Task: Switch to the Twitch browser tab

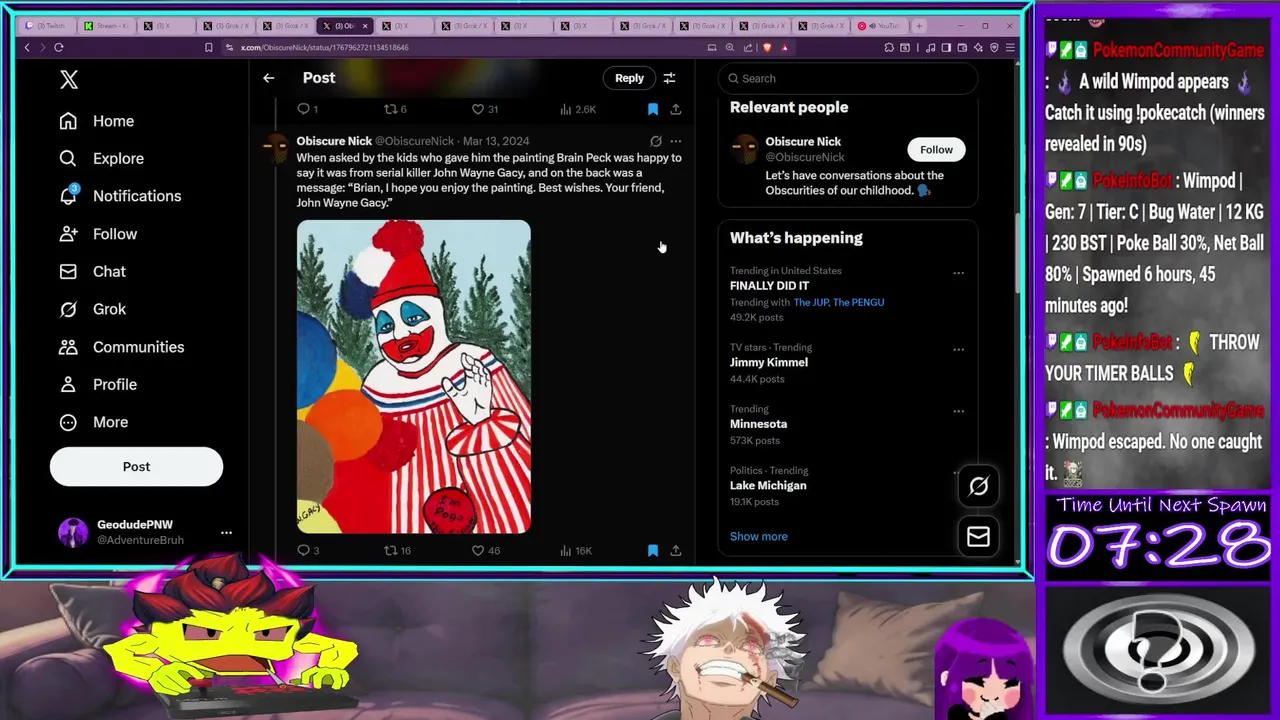Action: point(45,25)
